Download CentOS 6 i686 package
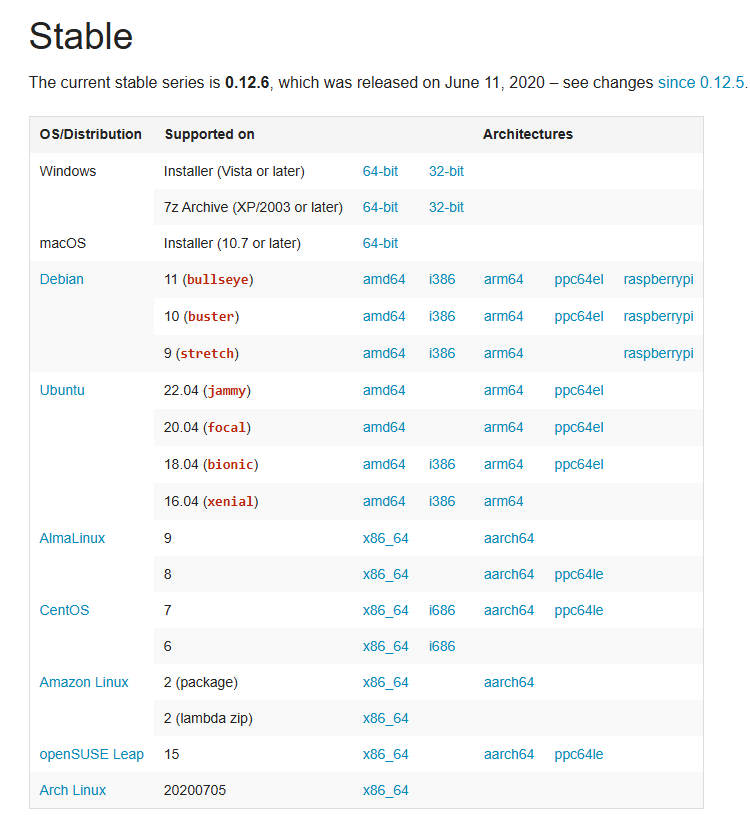 (x=442, y=646)
